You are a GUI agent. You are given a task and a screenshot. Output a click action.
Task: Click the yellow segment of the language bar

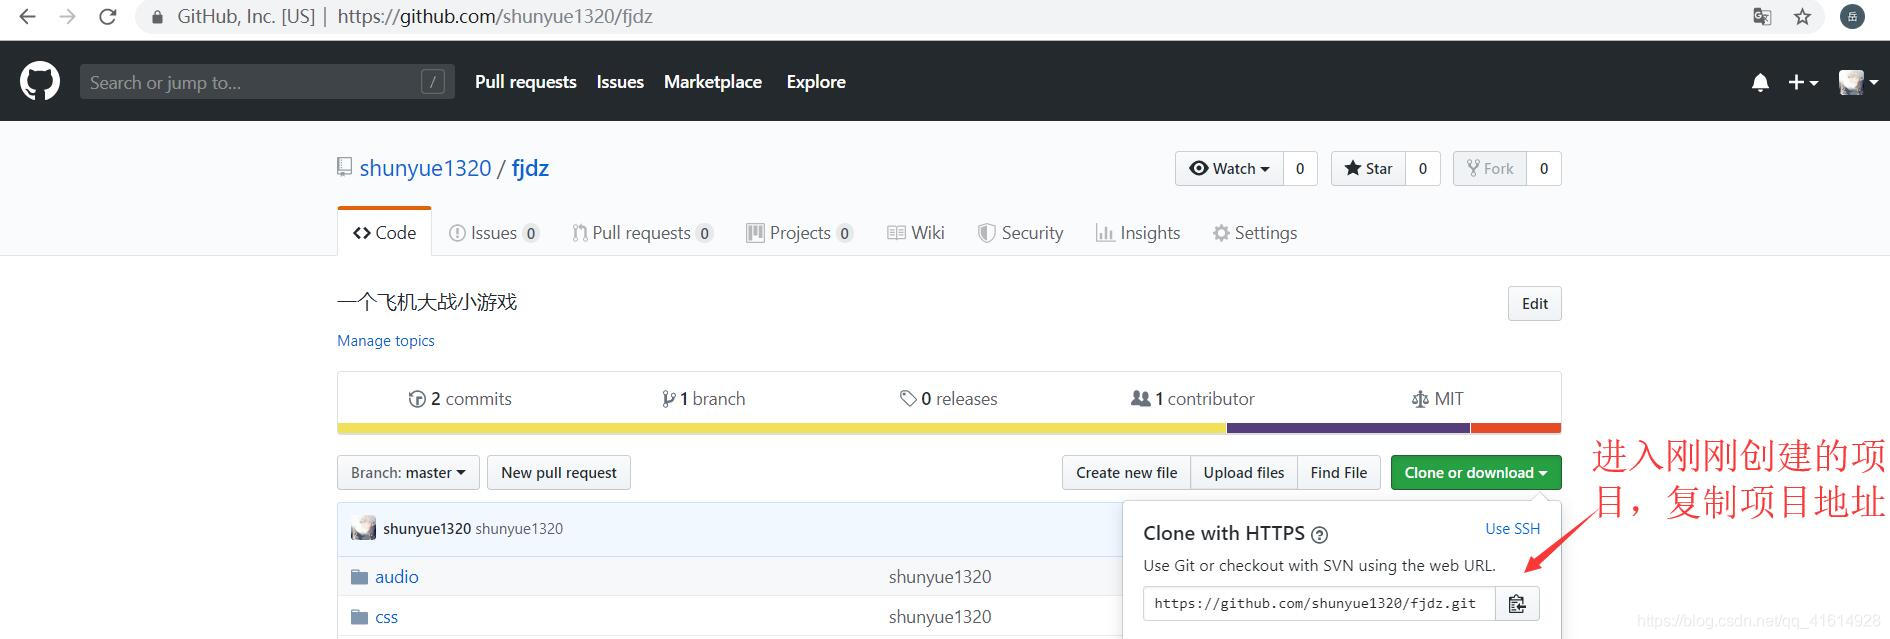click(782, 428)
